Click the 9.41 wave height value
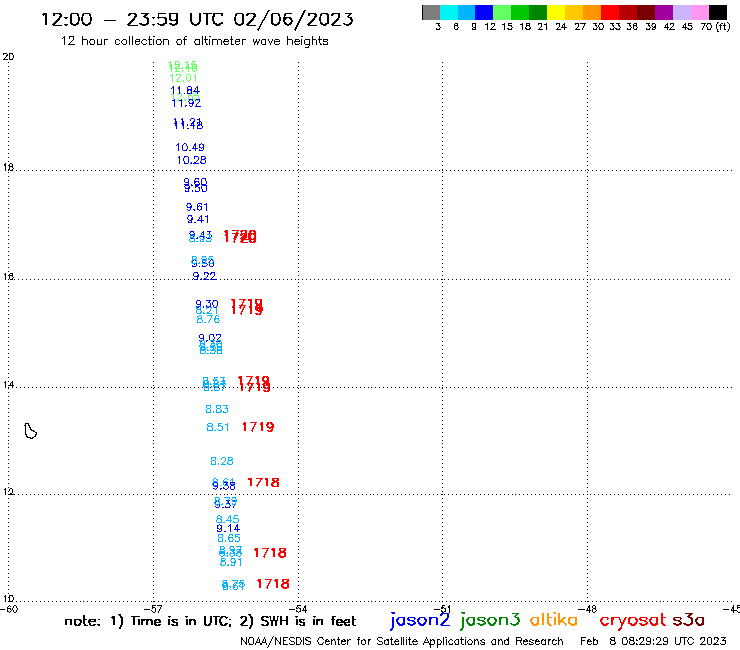 click(198, 219)
